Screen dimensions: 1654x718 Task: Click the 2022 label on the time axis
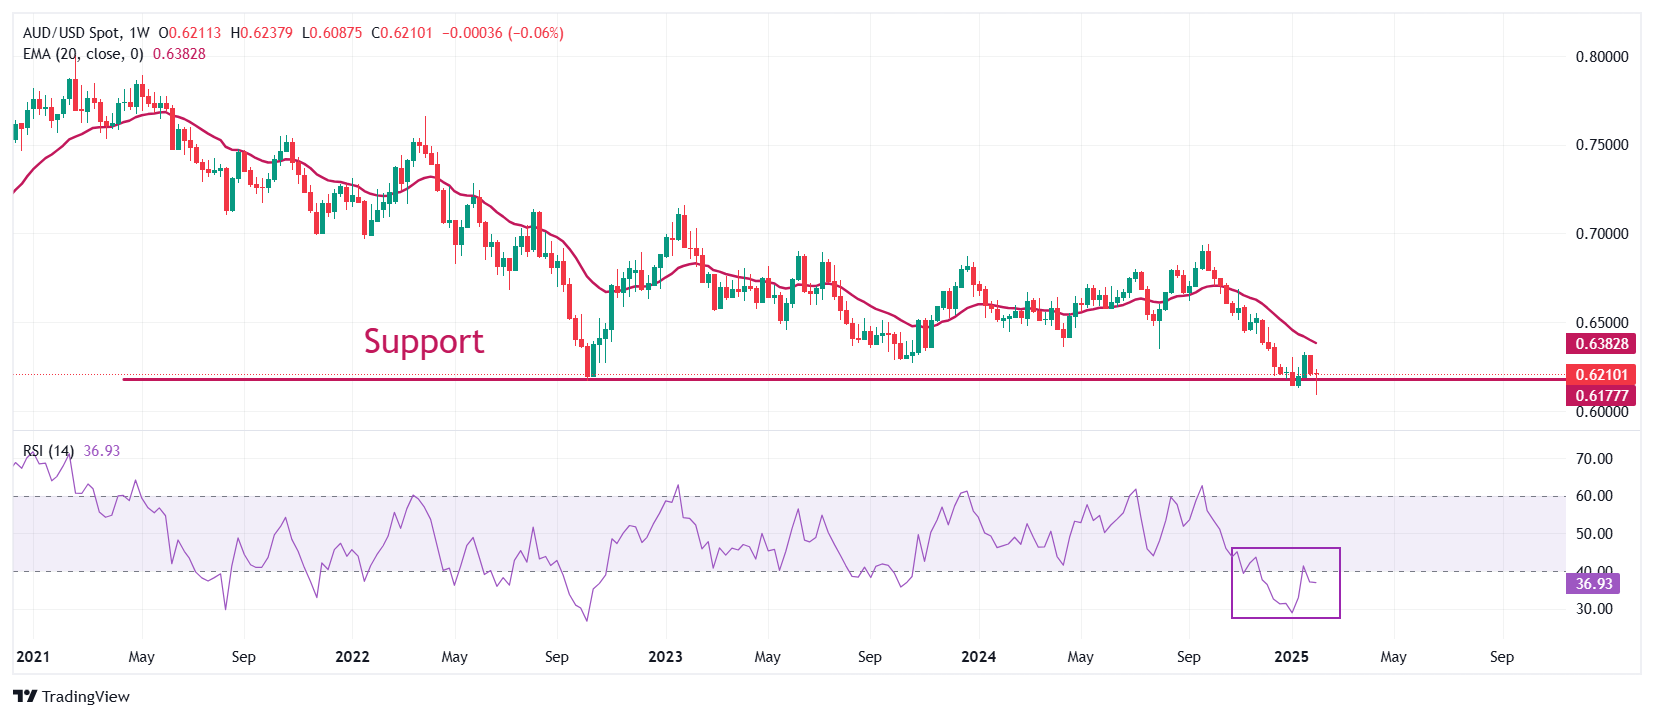pyautogui.click(x=352, y=657)
